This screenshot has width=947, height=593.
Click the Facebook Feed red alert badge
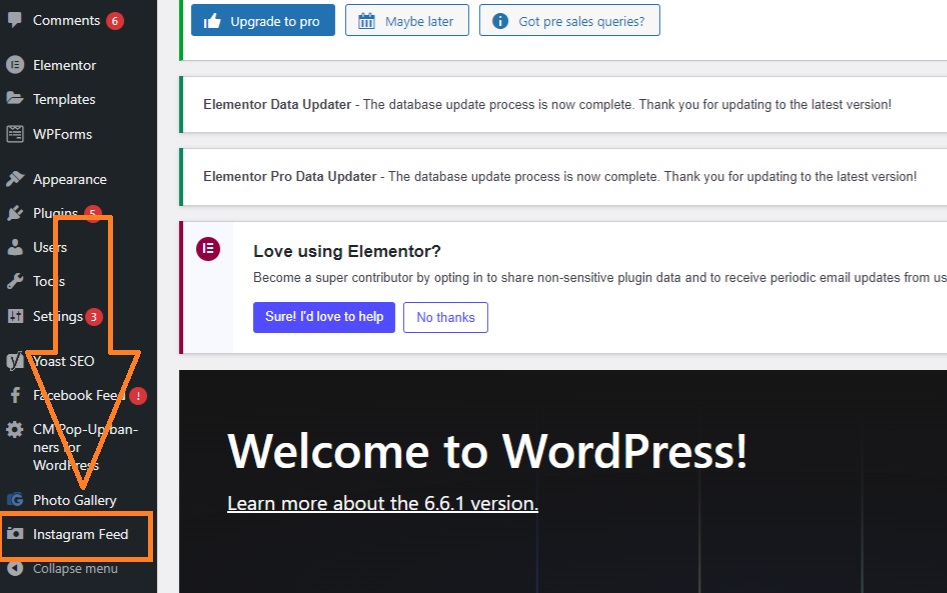tap(138, 396)
